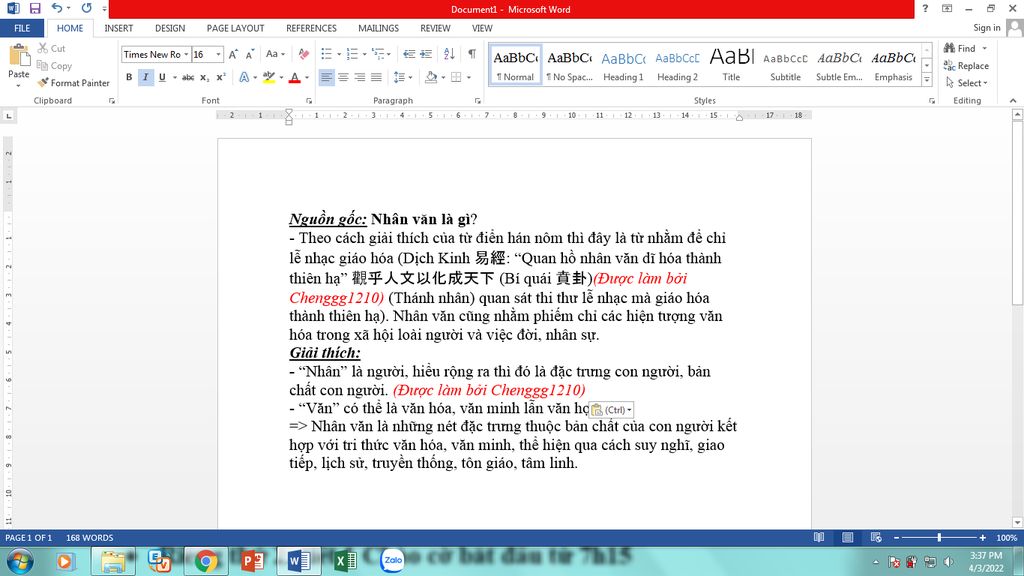Toggle Bold formatting
Image resolution: width=1024 pixels, height=576 pixels.
[x=129, y=77]
